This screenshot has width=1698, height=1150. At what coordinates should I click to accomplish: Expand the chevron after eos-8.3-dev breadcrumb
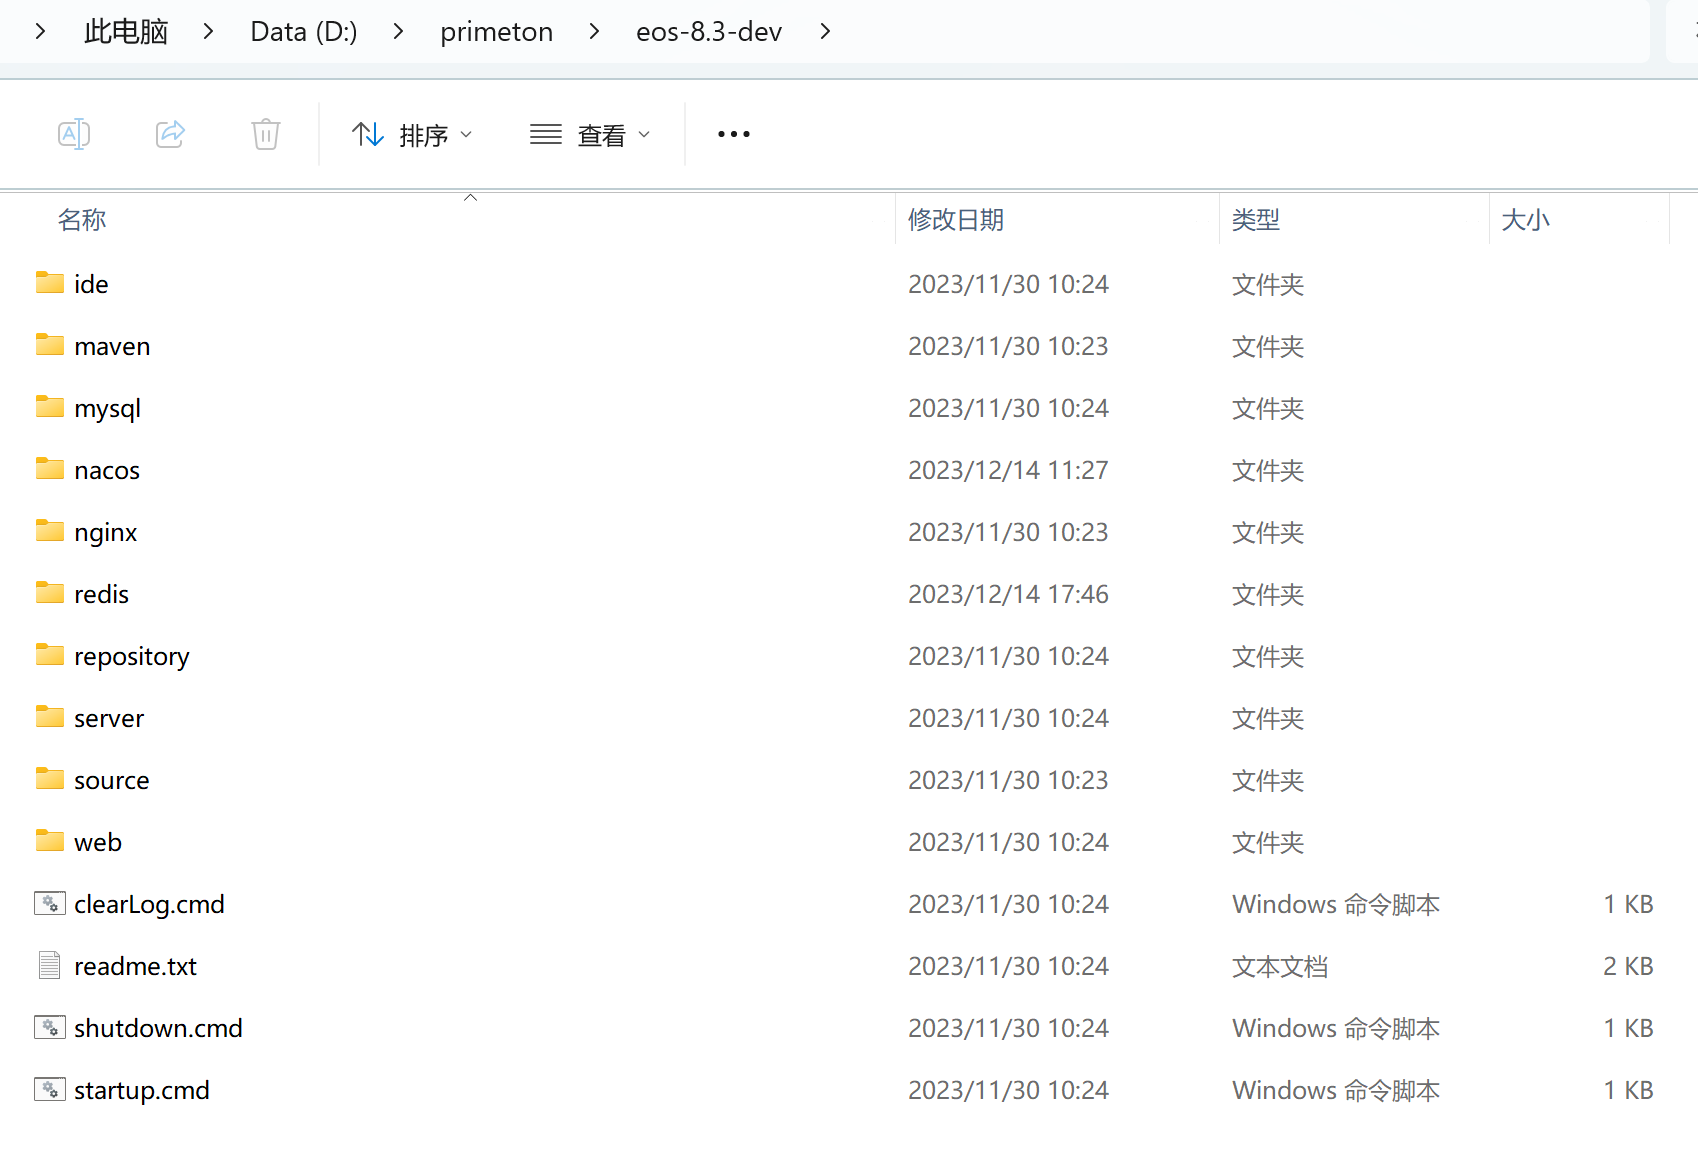[825, 32]
